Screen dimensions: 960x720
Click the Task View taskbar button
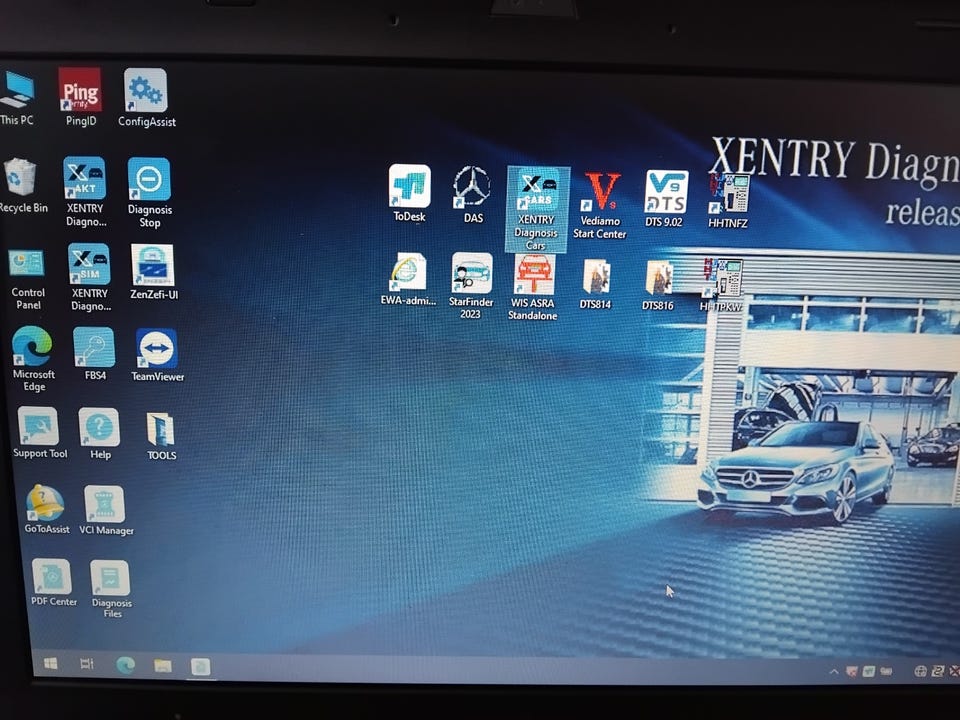[87, 664]
